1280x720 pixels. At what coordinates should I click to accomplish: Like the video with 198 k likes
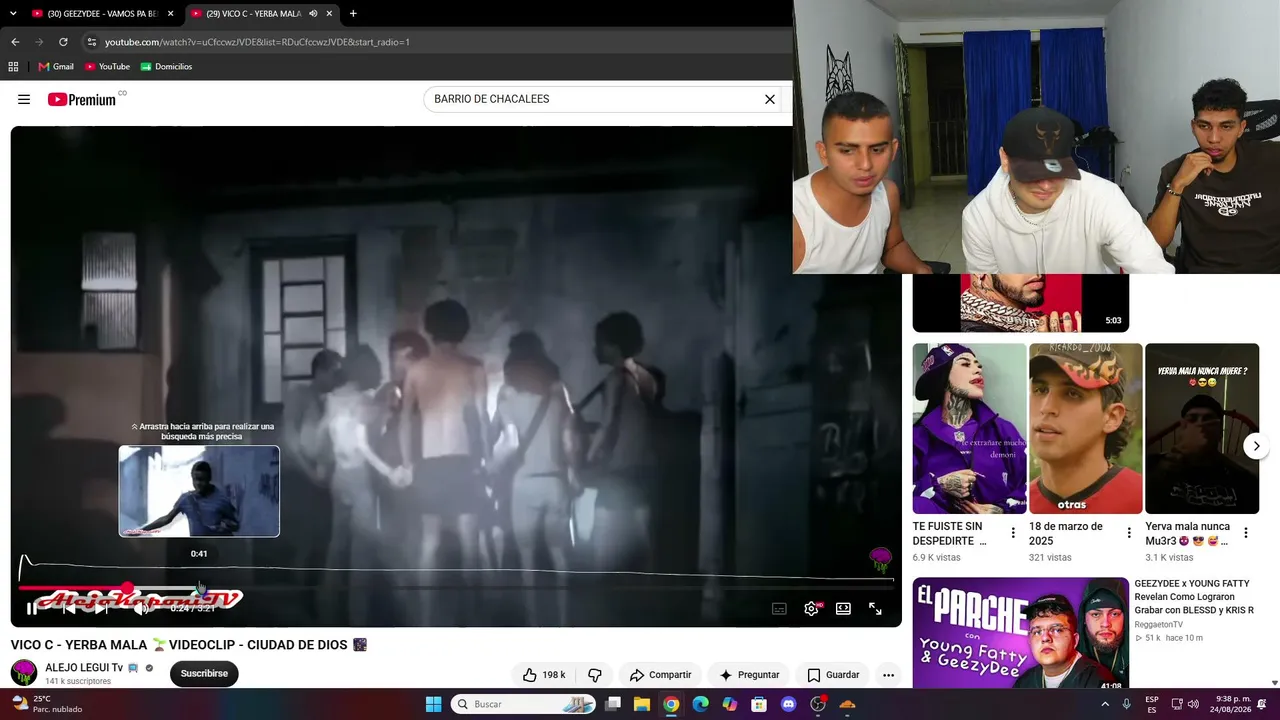(543, 675)
